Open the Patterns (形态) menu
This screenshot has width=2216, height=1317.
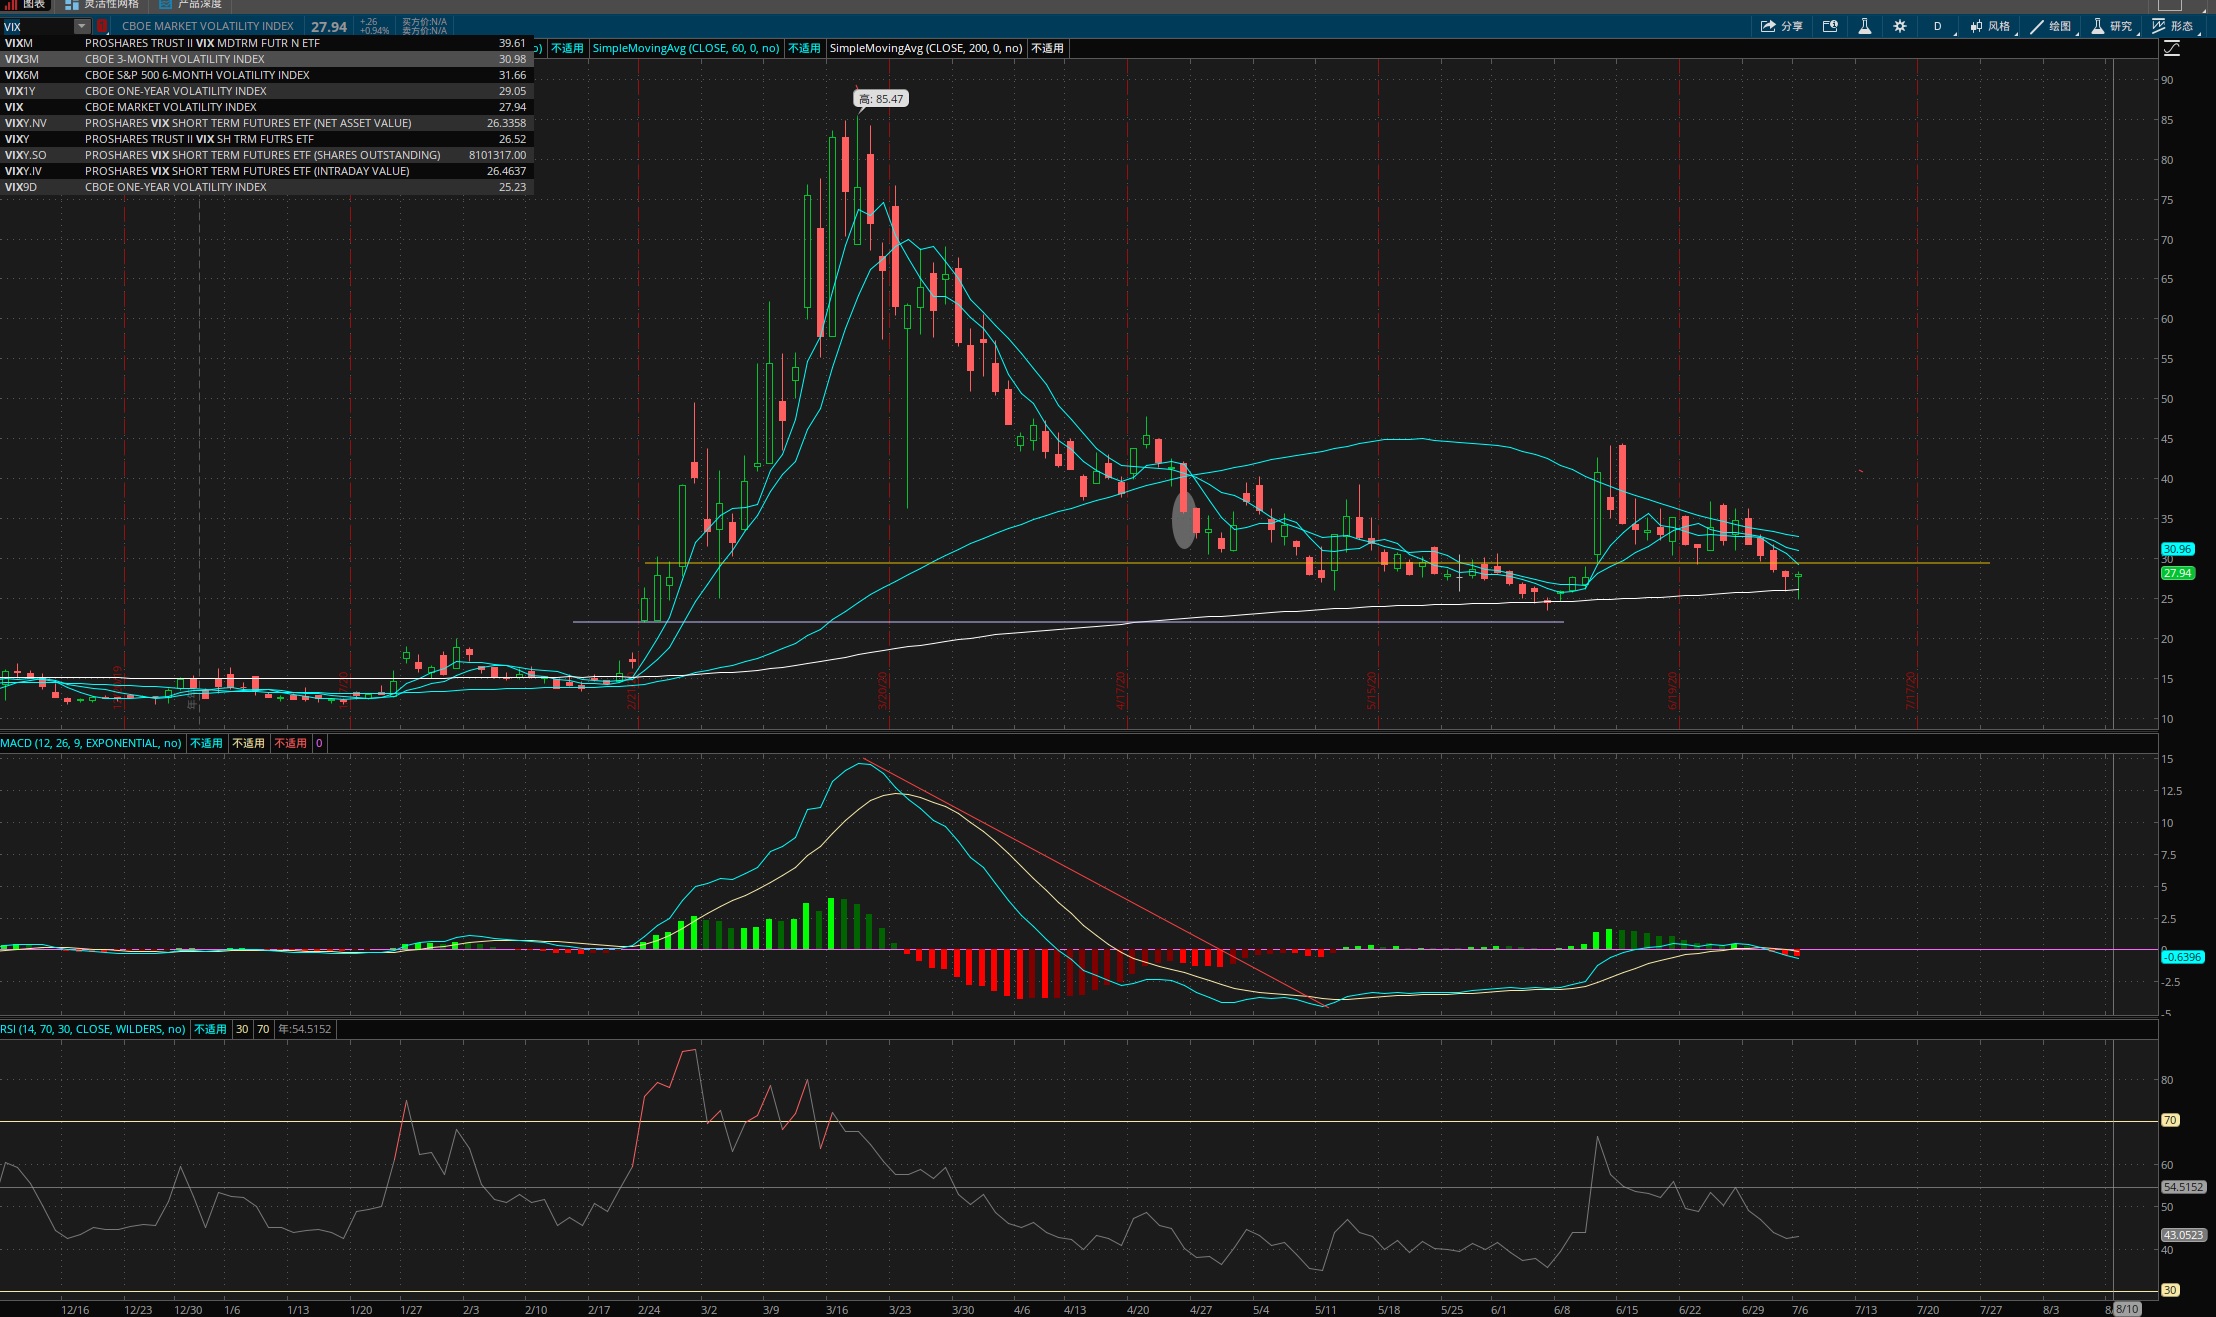point(2173,26)
